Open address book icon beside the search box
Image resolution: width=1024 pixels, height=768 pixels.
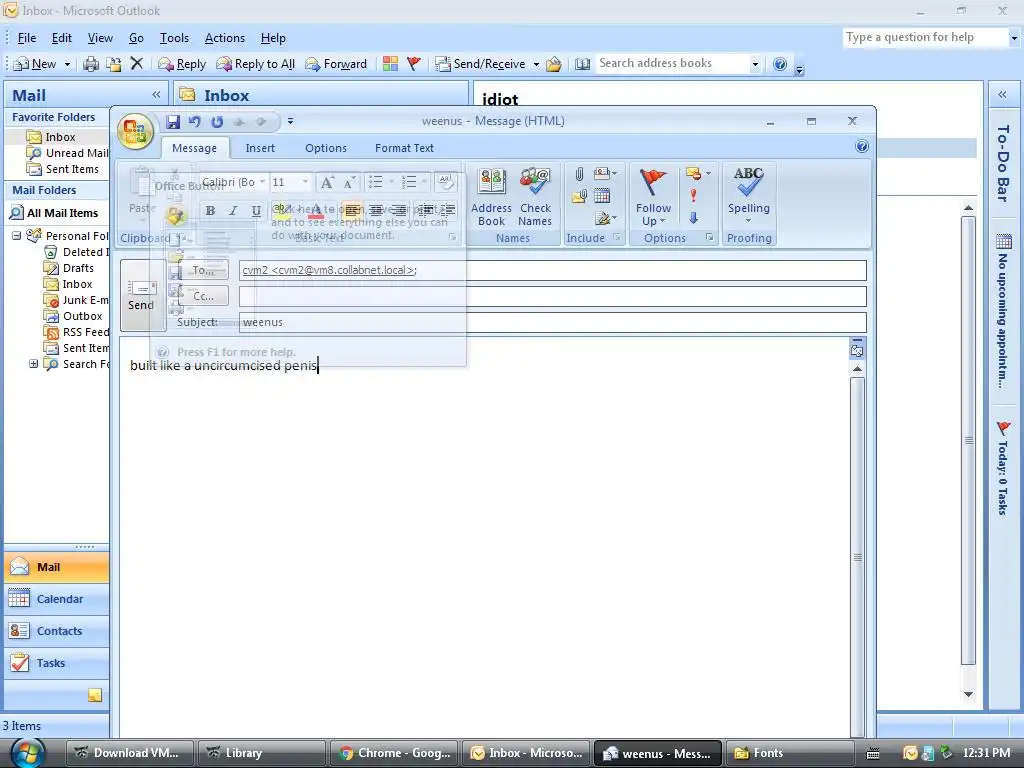click(583, 64)
